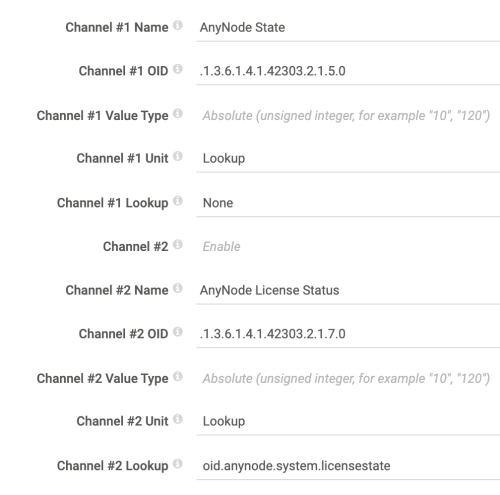Show help for Channel #1 Lookup

point(178,201)
